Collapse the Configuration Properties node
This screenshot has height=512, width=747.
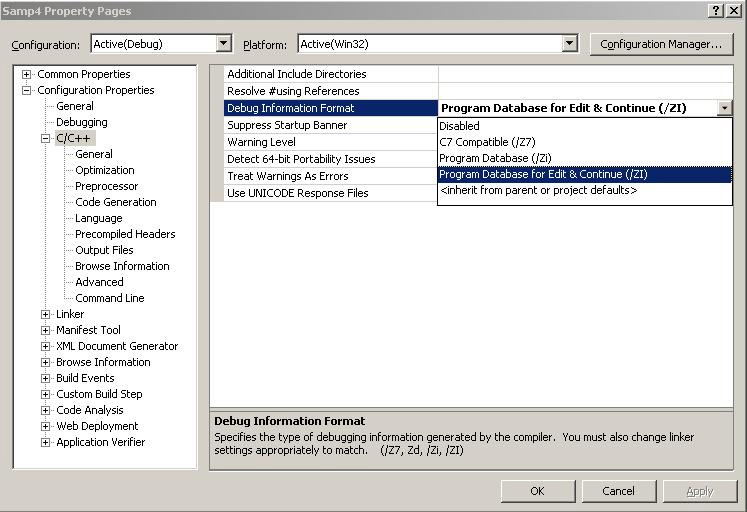click(27, 90)
